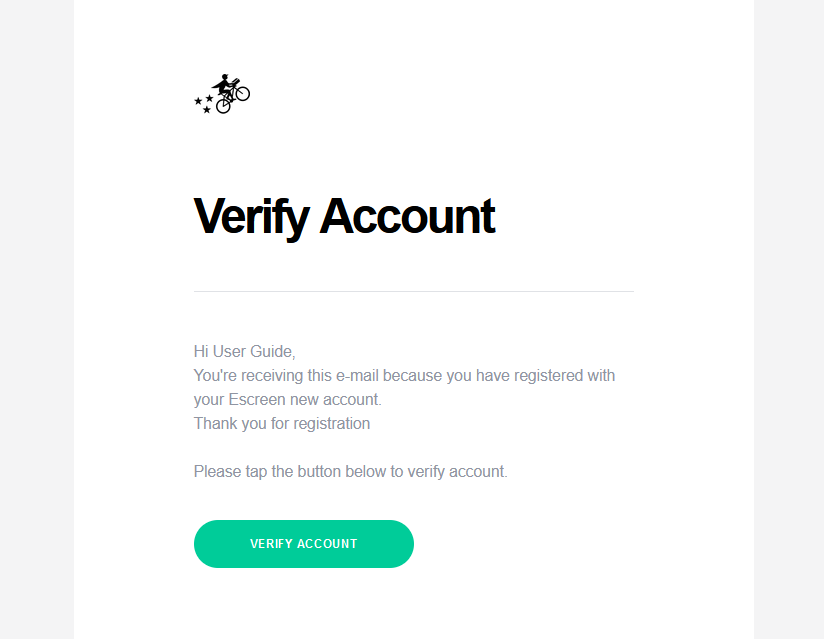Click the word "Verify" in the large heading
Image resolution: width=824 pixels, height=639 pixels.
(x=250, y=216)
